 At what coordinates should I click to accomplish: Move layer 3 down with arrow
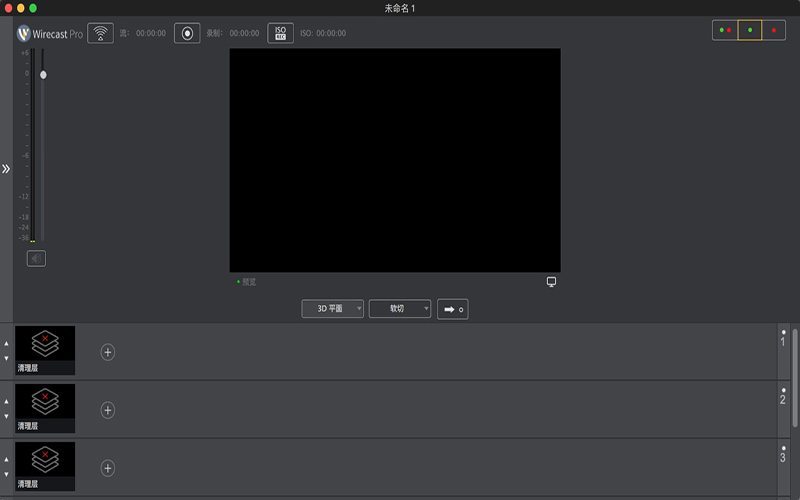[6, 474]
